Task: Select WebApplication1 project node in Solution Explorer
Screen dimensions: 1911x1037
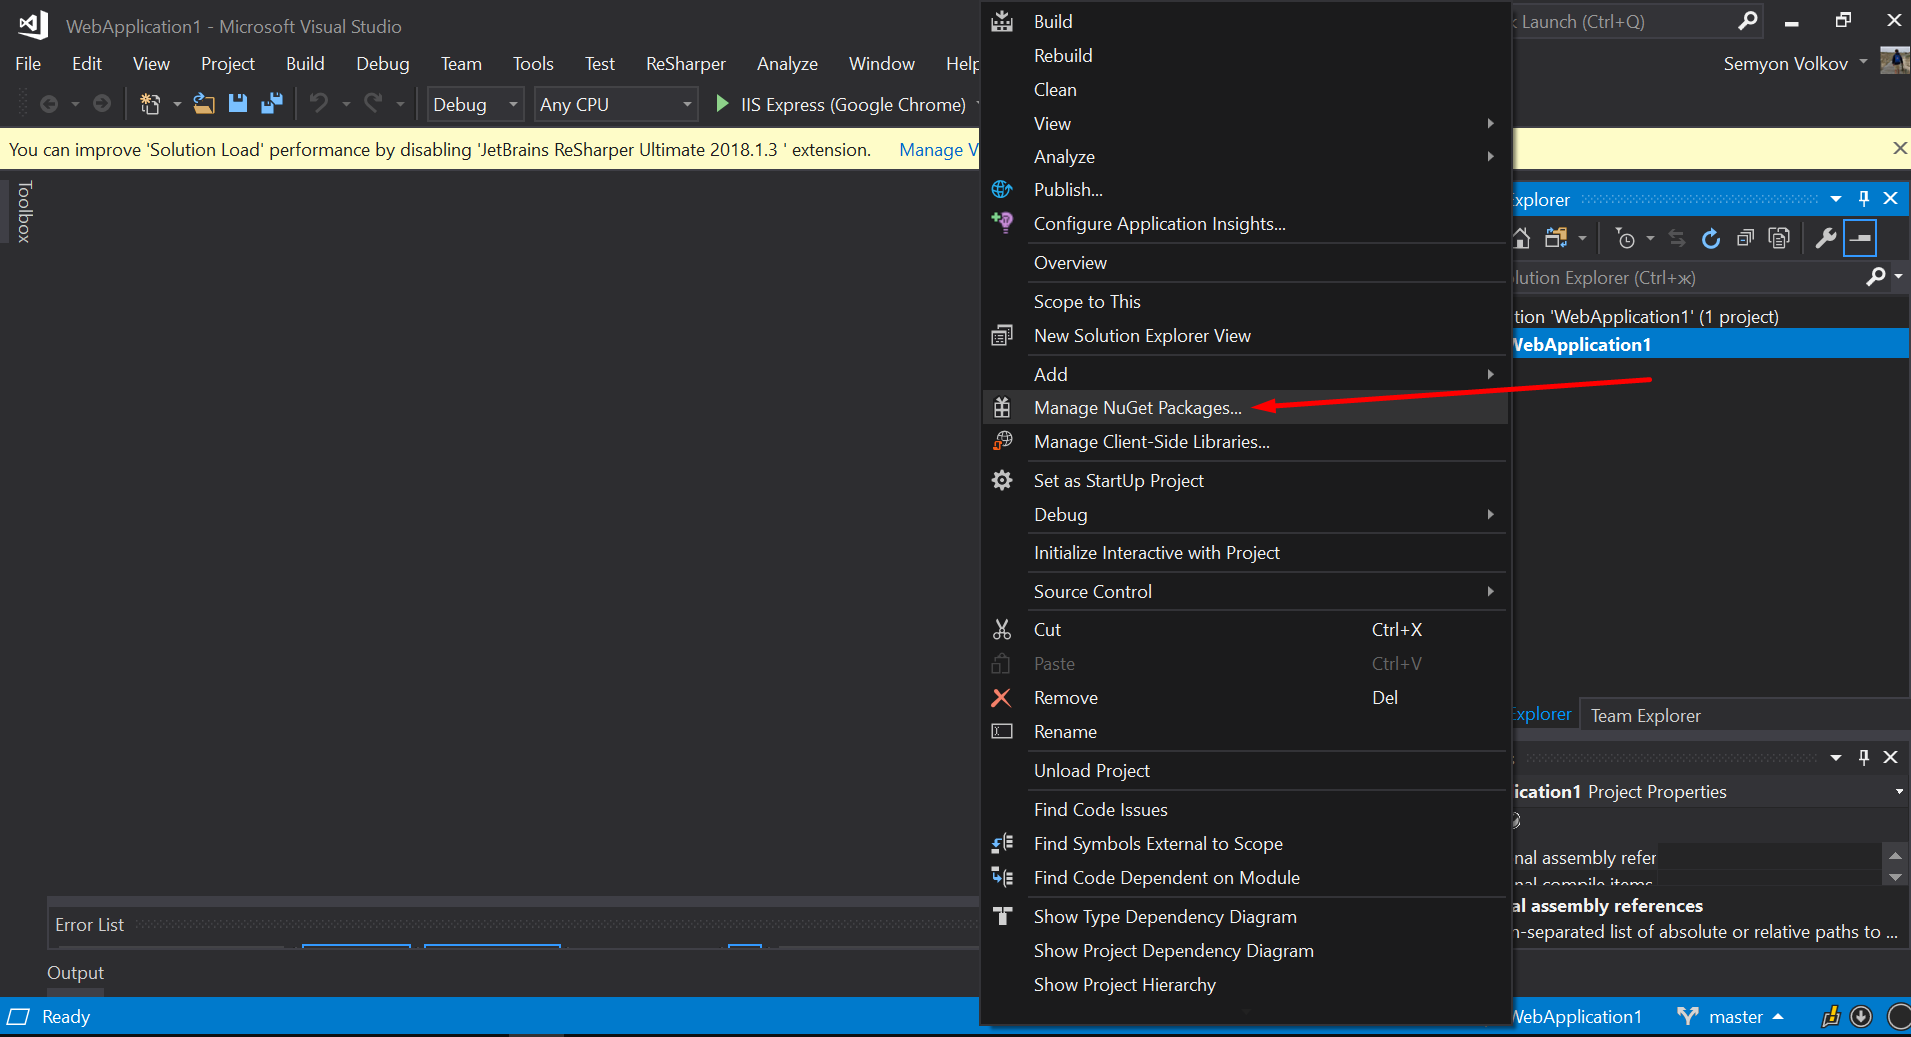Action: [1709, 344]
